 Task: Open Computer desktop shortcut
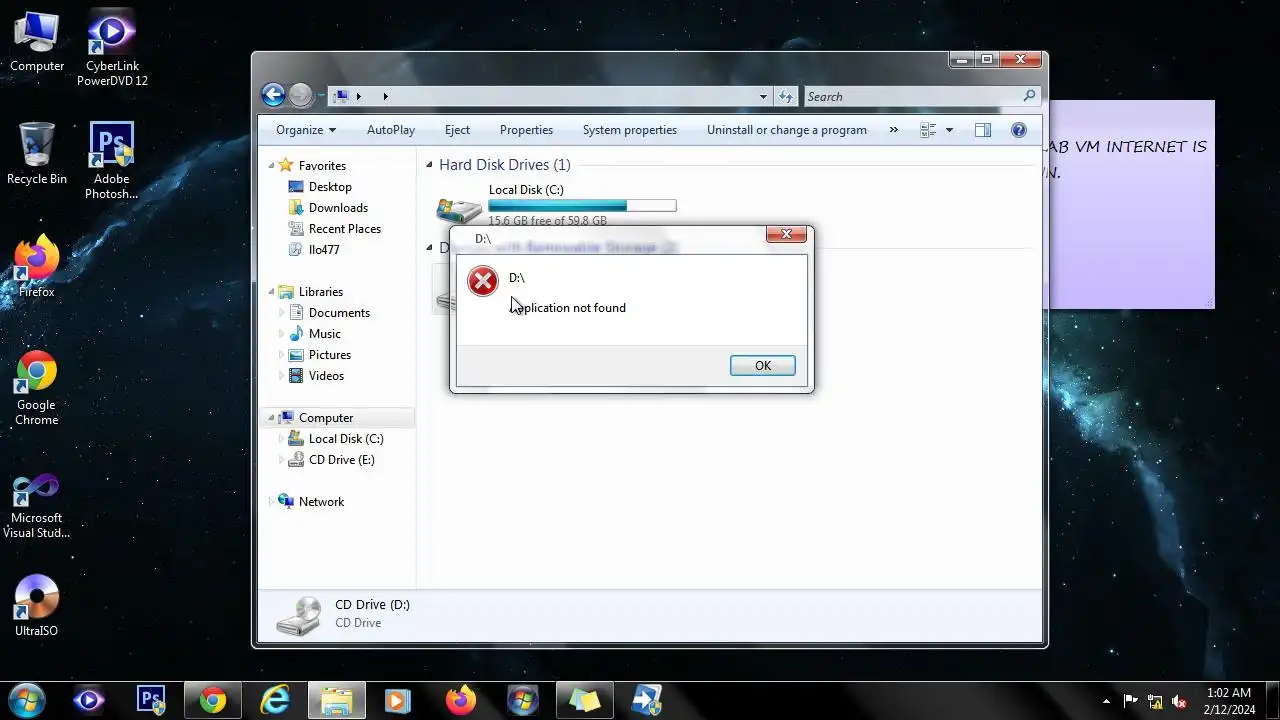pyautogui.click(x=37, y=42)
